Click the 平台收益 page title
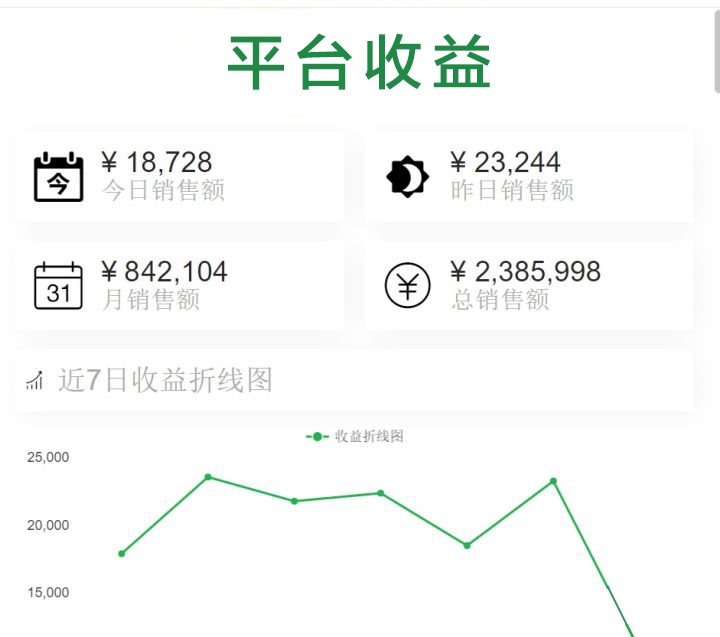720x637 pixels. (360, 62)
